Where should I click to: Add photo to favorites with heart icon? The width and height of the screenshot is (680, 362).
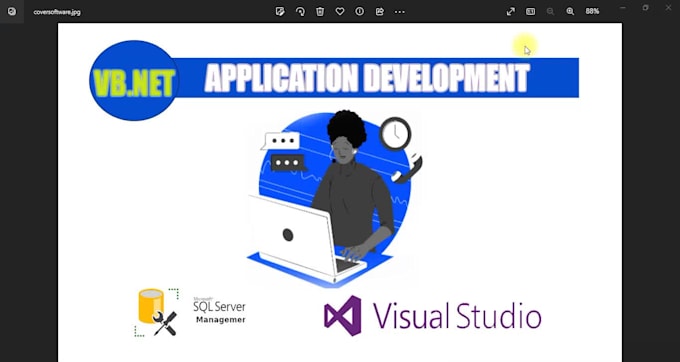(x=340, y=12)
